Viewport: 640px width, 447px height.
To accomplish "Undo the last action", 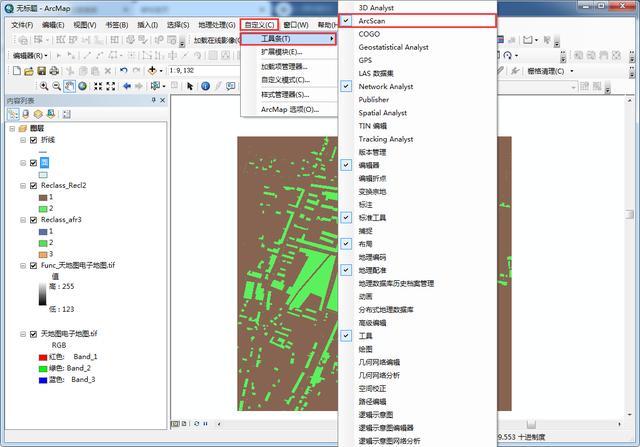I will pos(123,71).
